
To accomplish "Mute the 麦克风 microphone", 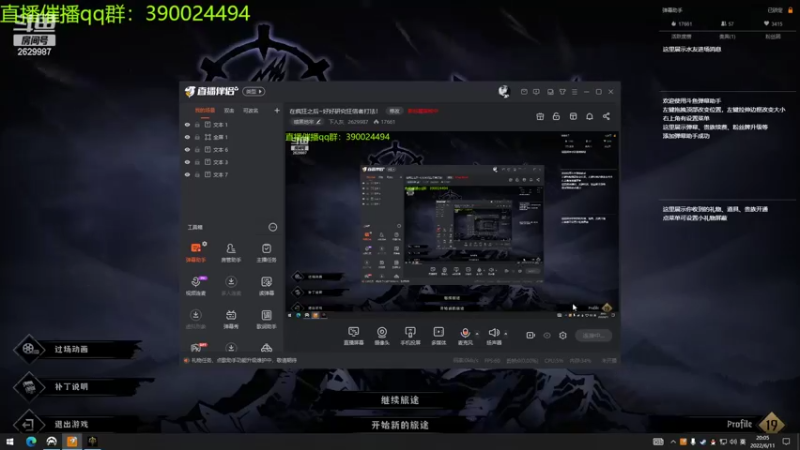I will tap(465, 336).
